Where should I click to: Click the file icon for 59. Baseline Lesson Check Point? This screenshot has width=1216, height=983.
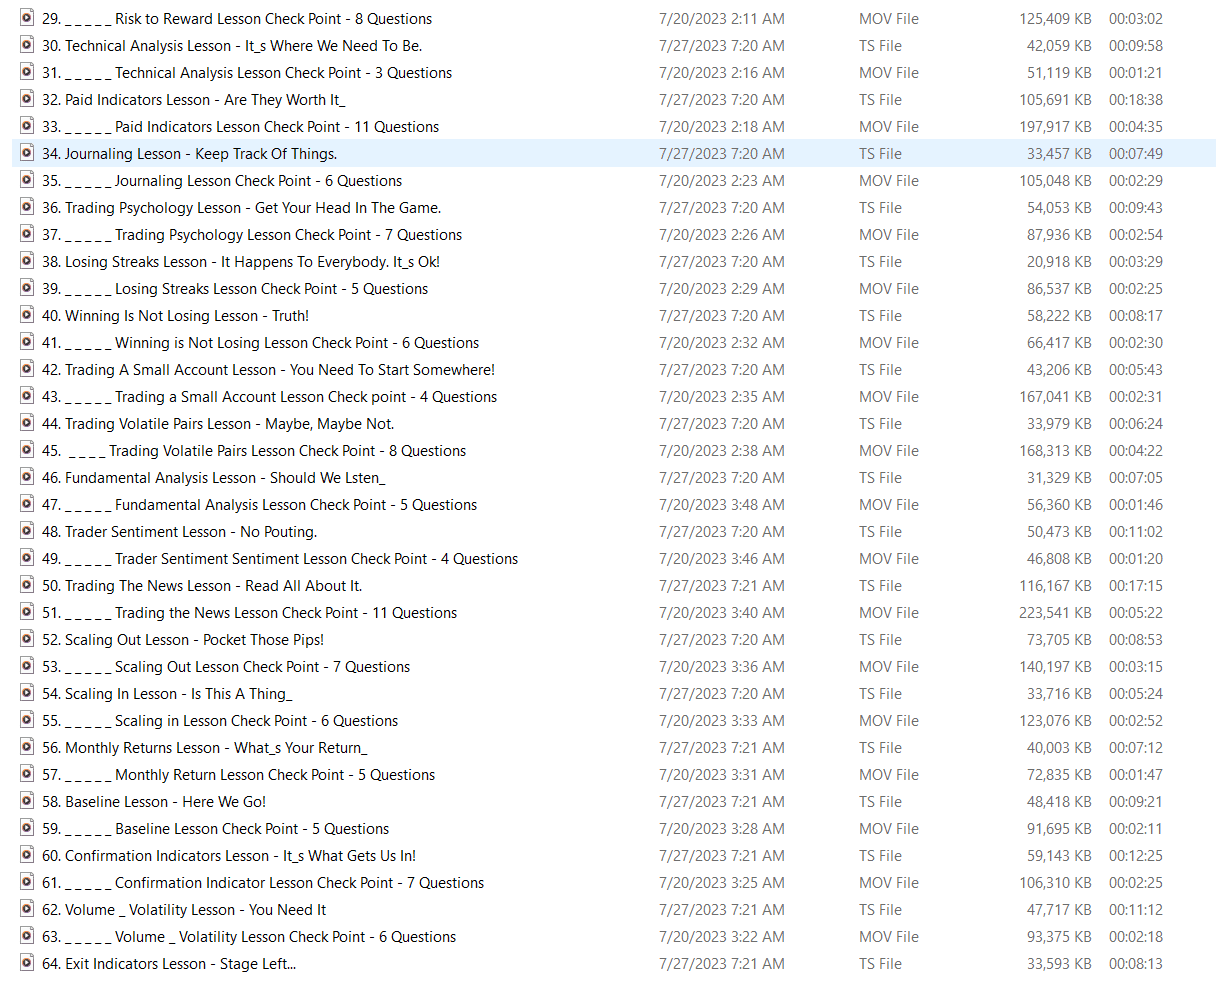pos(27,828)
